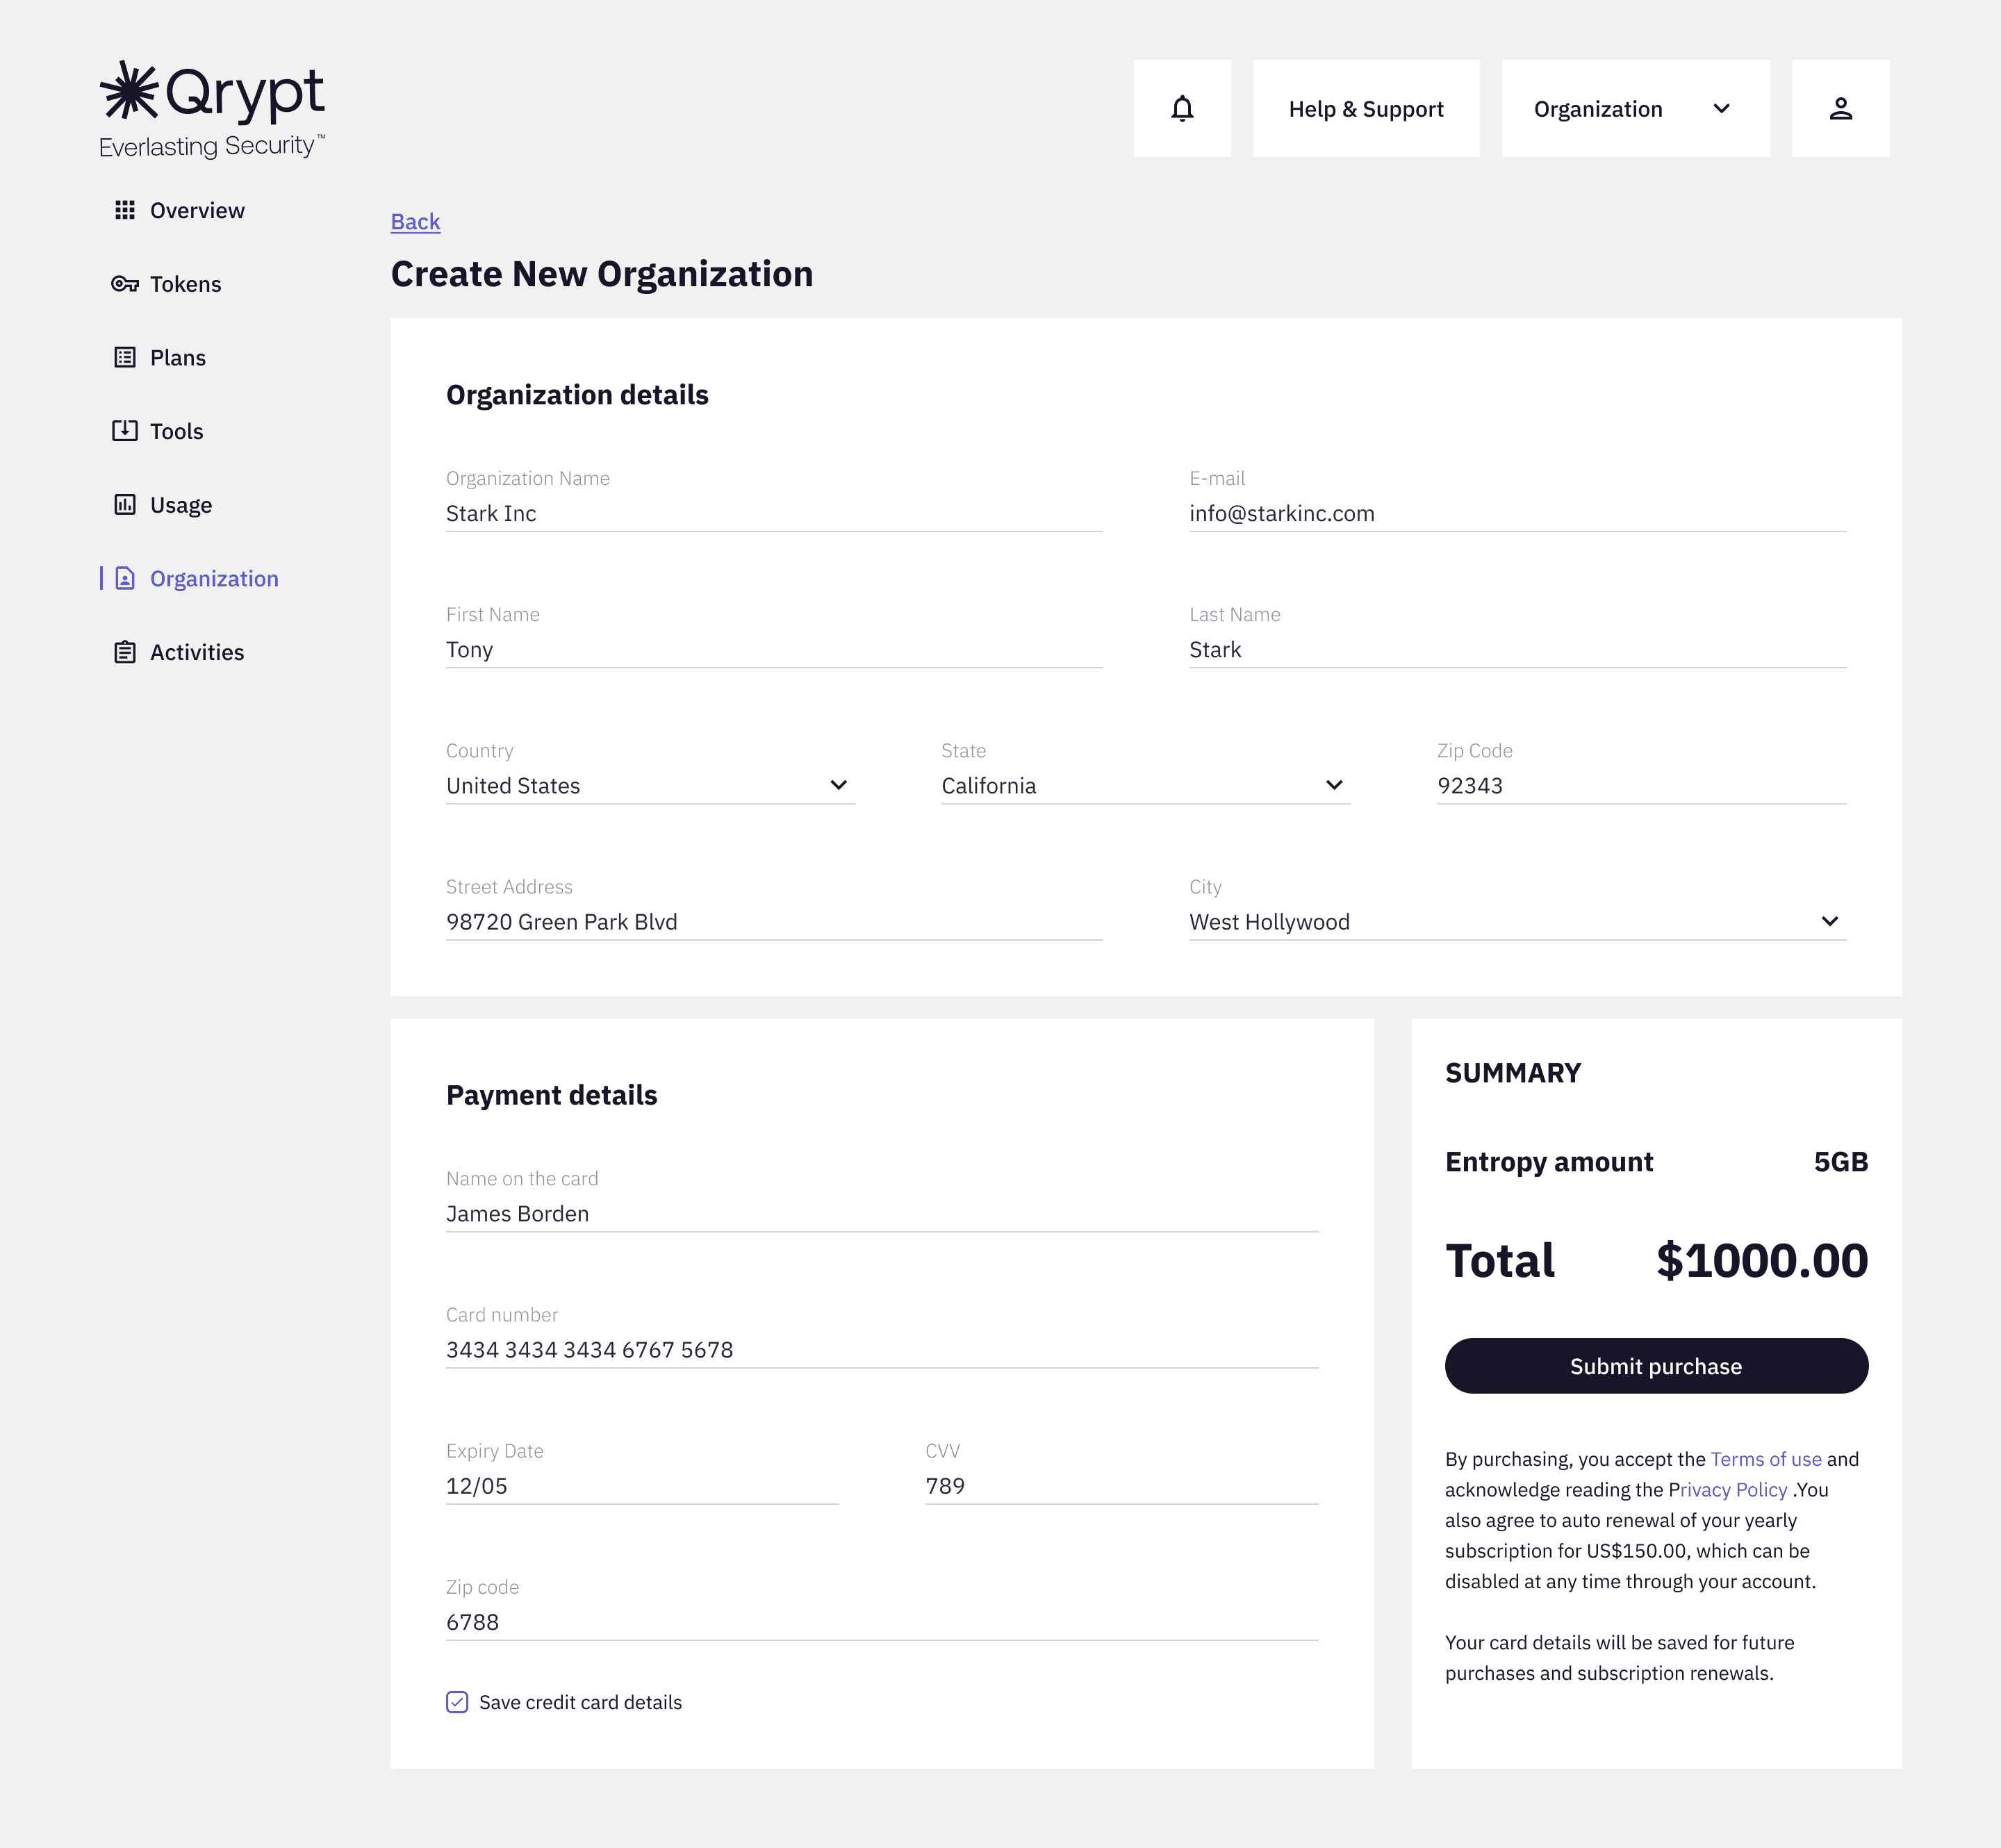Expand the City dropdown
2001x1848 pixels.
click(1829, 921)
